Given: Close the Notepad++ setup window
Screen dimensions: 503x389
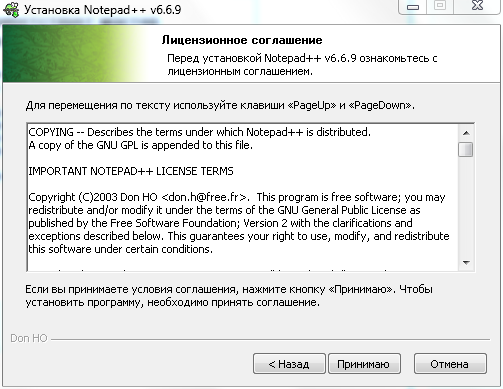Looking at the screenshot, I should click(x=478, y=6).
